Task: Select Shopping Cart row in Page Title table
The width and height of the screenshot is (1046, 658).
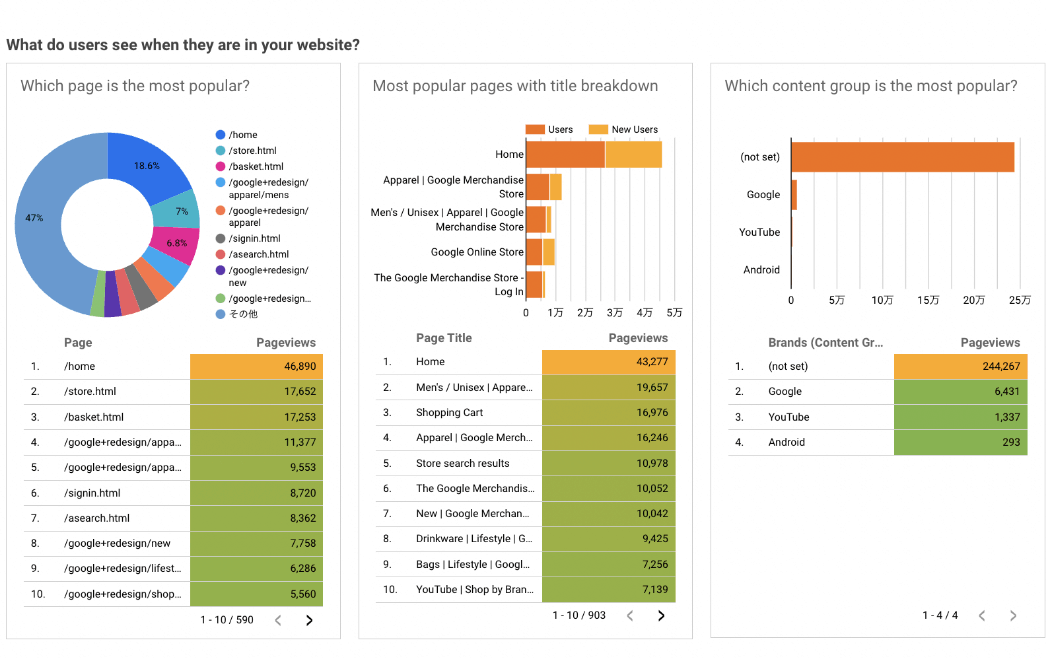Action: [x=526, y=412]
